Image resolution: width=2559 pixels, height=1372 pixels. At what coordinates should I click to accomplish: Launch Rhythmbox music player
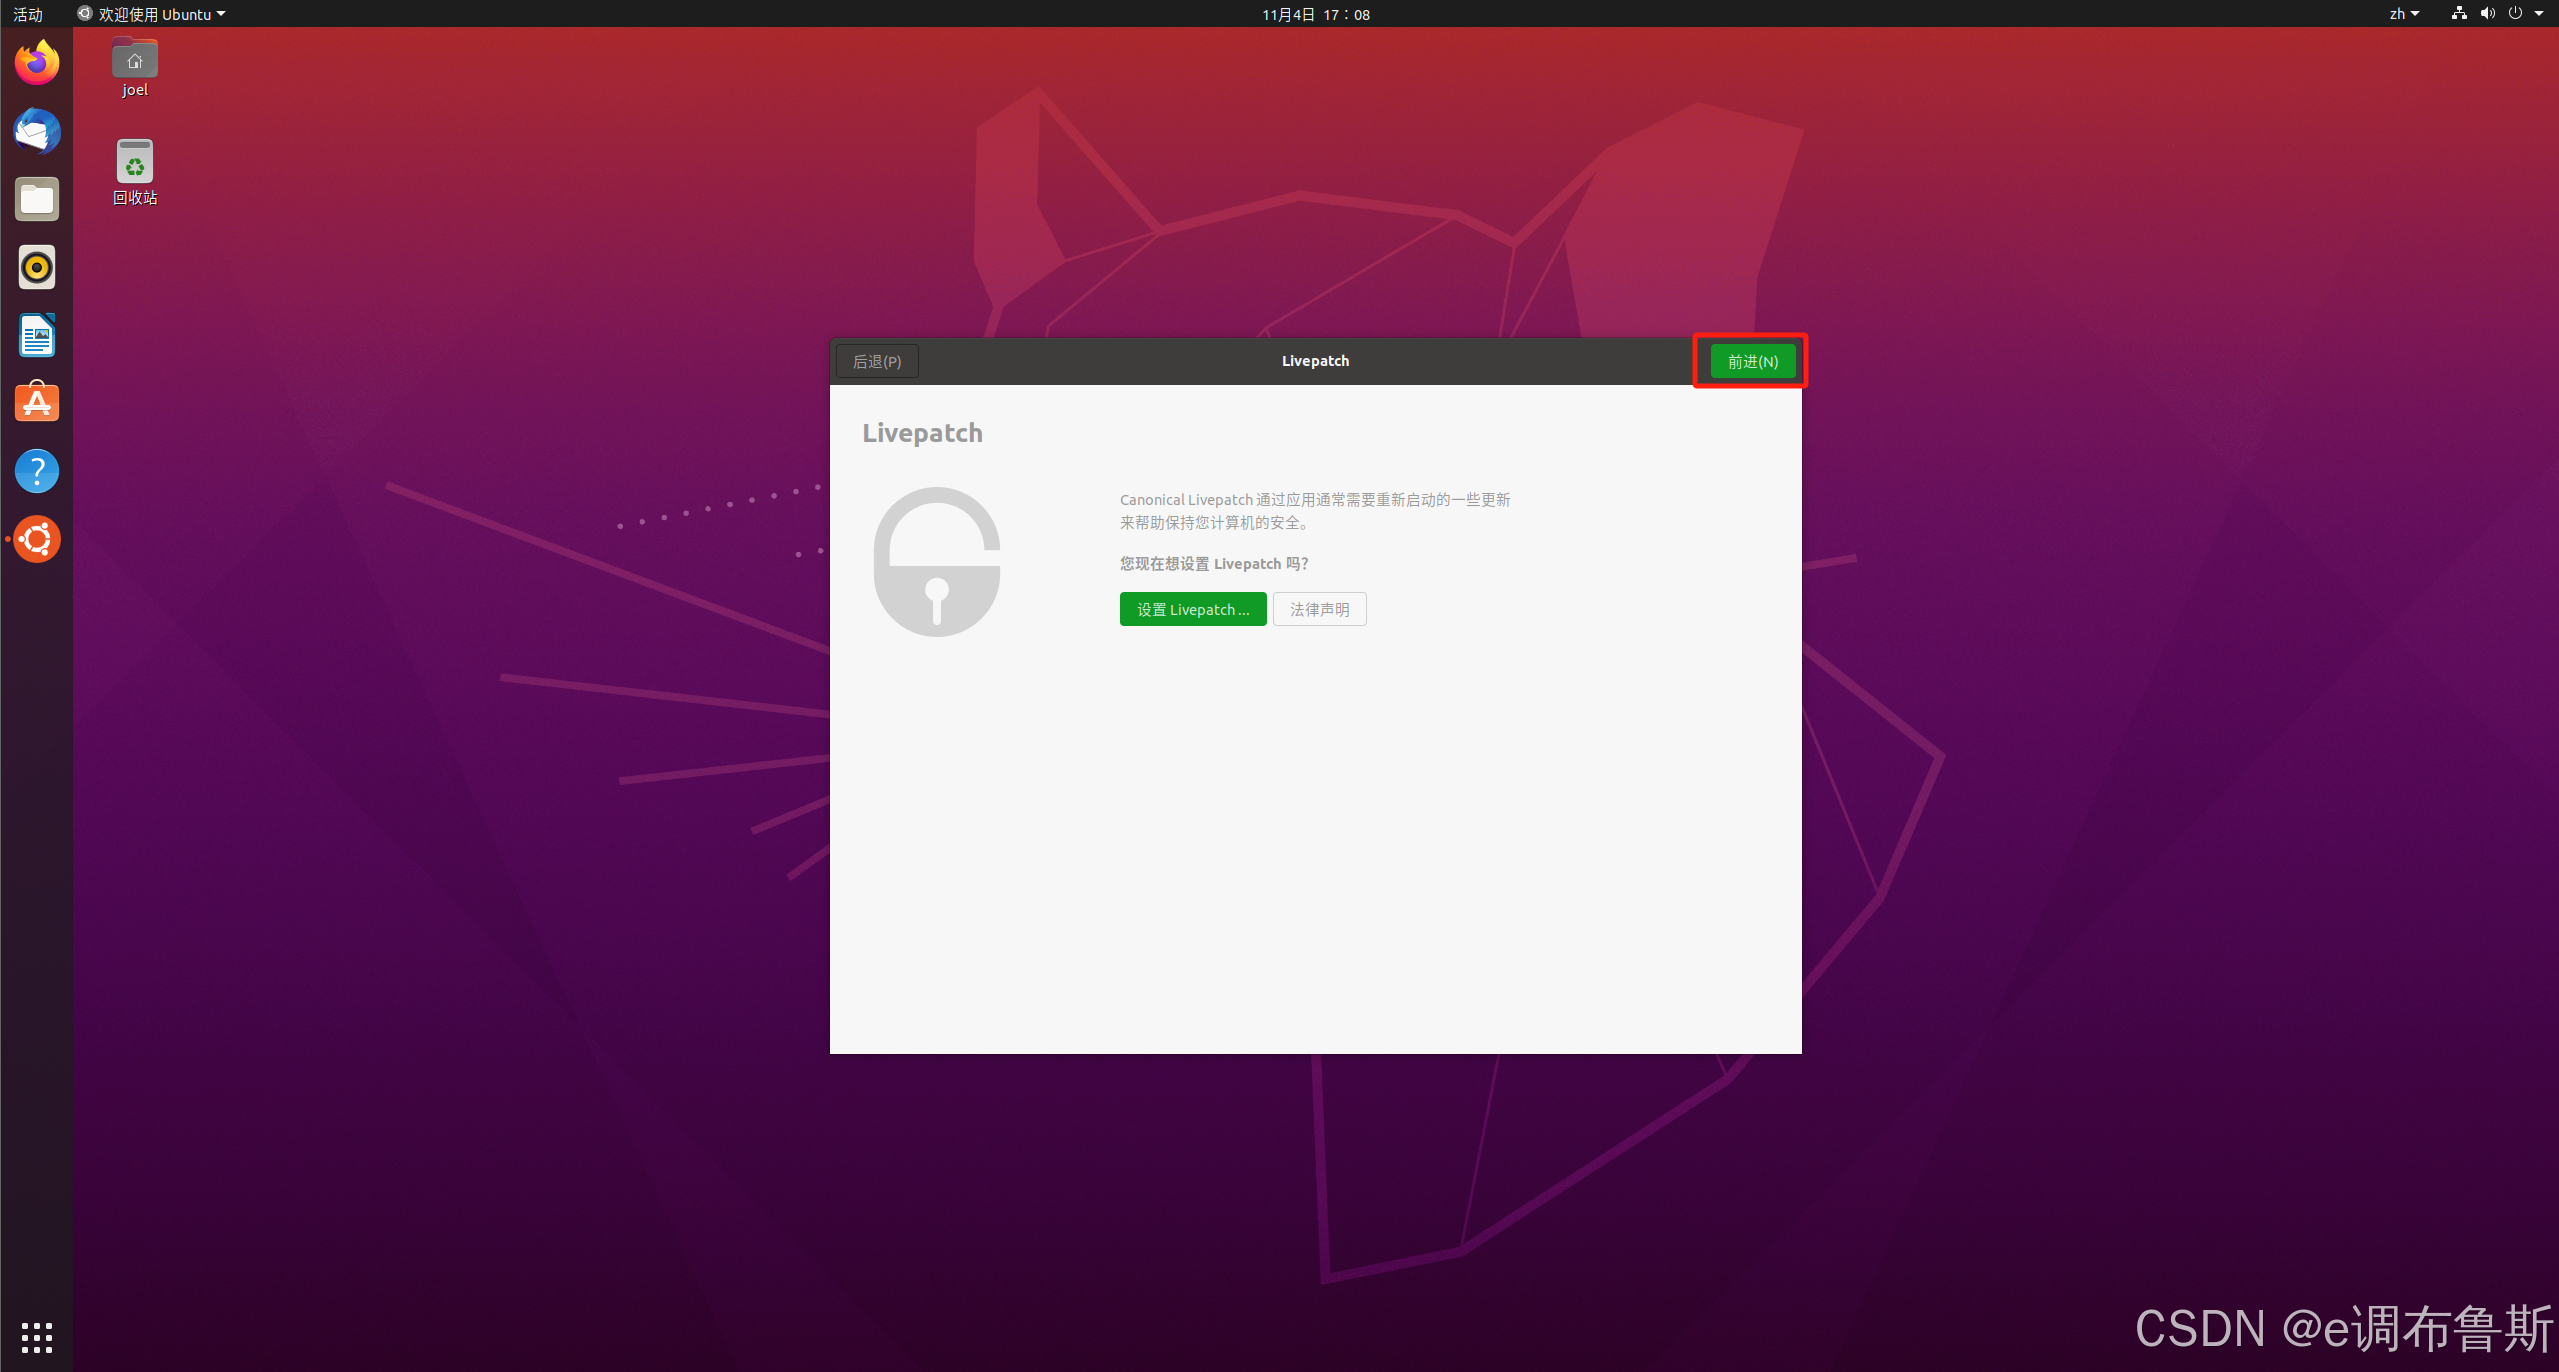[37, 267]
